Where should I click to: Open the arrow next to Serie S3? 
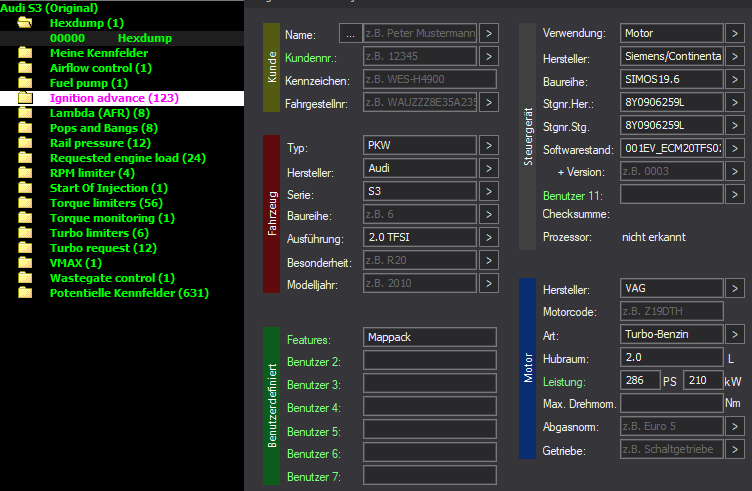coord(488,191)
